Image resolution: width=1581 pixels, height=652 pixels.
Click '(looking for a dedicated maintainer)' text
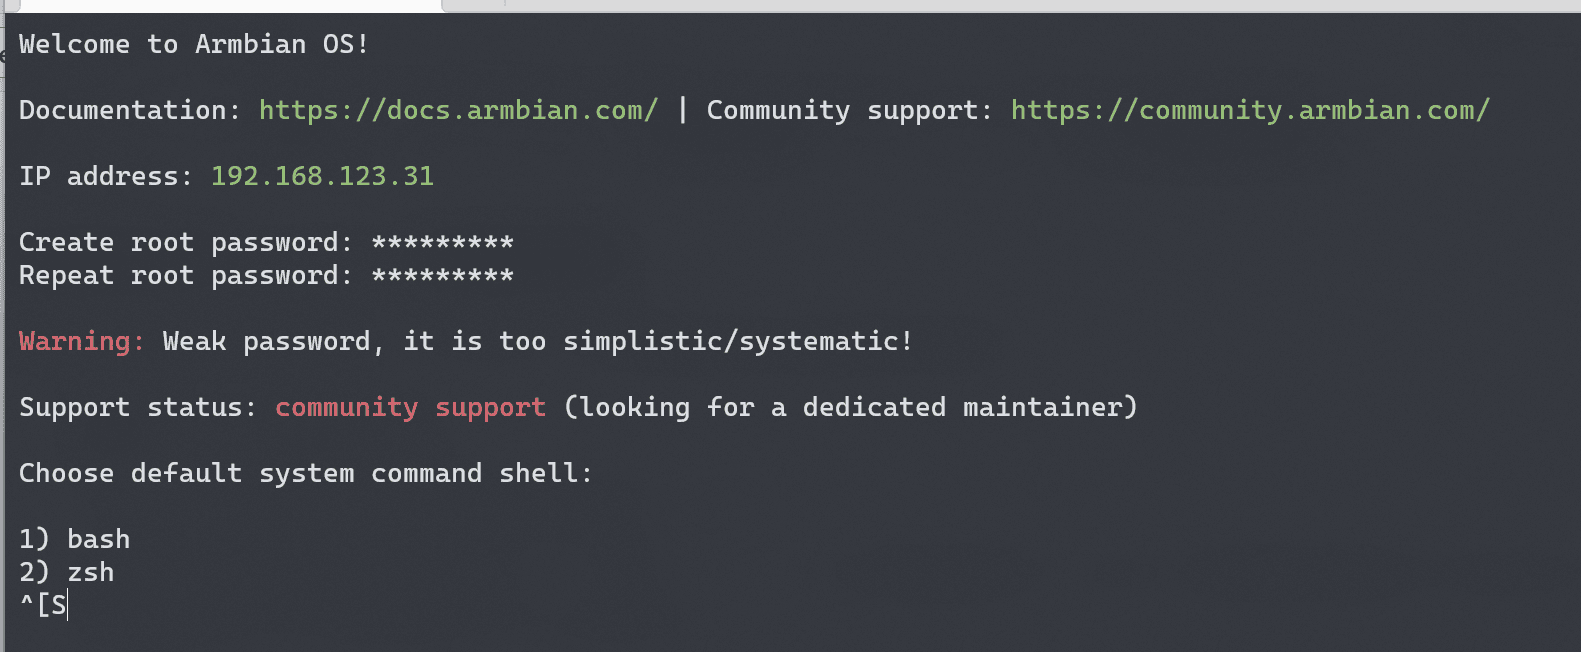pyautogui.click(x=850, y=407)
